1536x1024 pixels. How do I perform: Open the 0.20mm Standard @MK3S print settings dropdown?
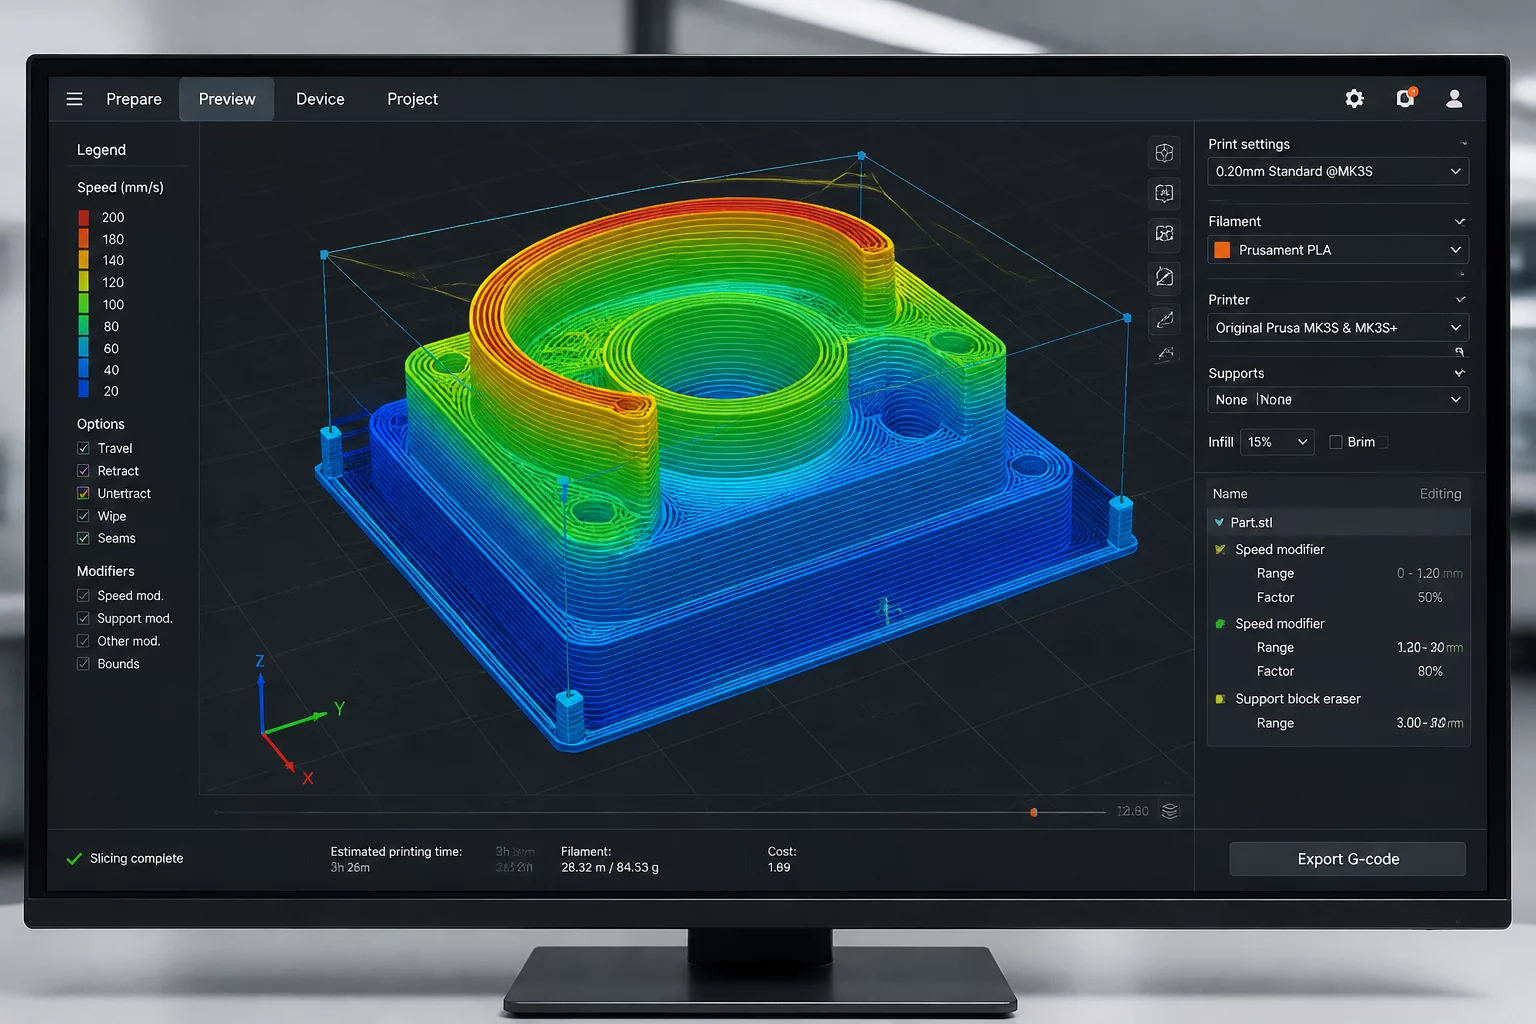click(x=1338, y=171)
